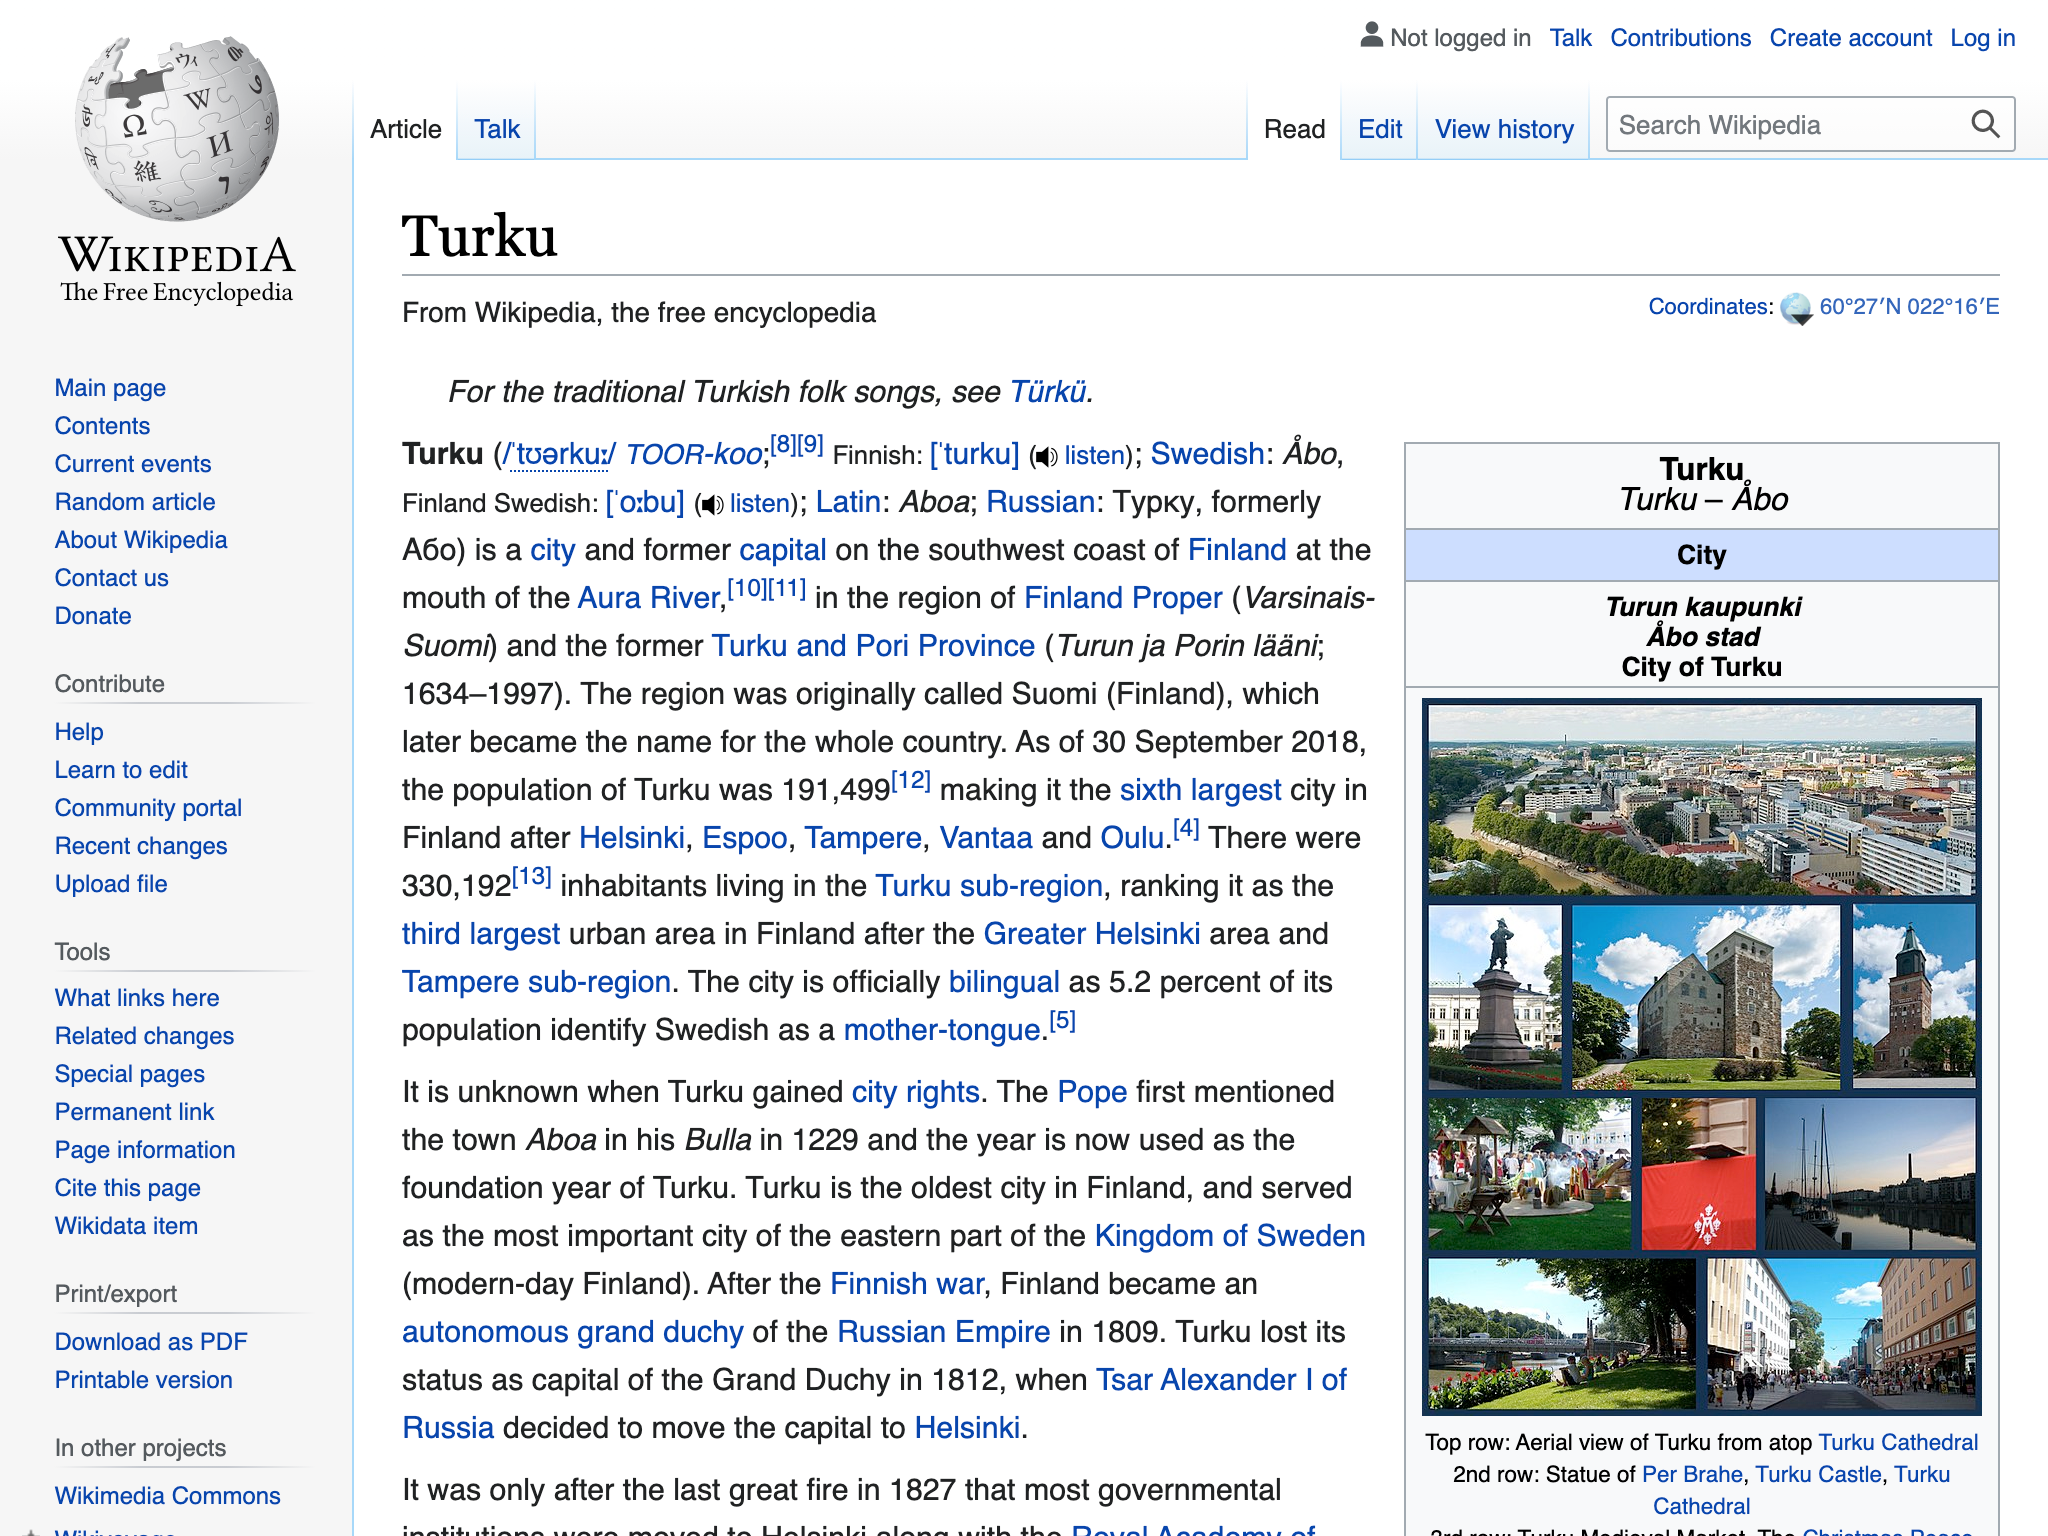Screen dimensions: 2048x1536
Task: Click Cite this page
Action: tap(128, 1188)
